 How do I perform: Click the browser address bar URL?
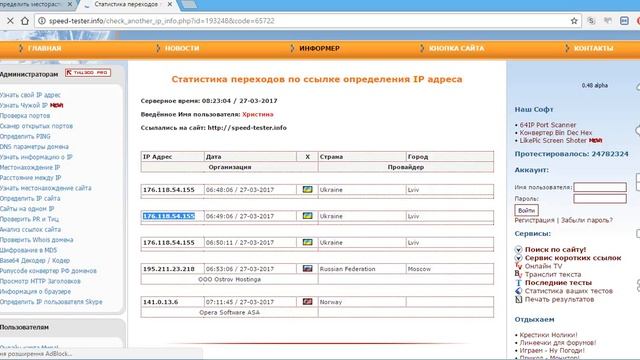[x=162, y=21]
